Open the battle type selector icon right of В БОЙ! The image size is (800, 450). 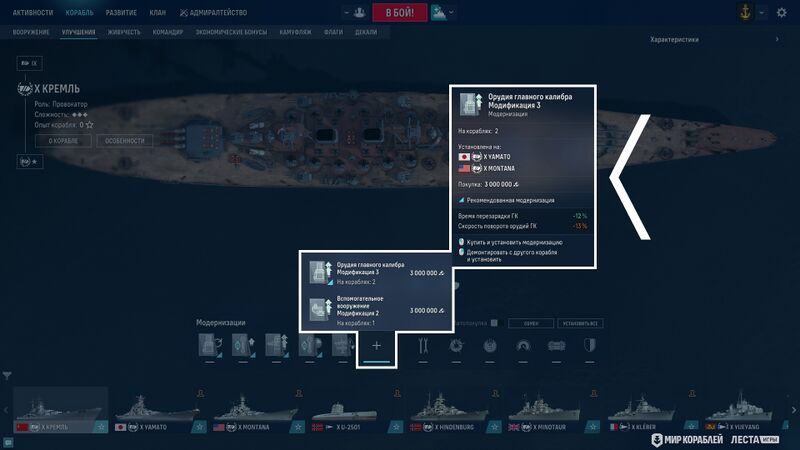pyautogui.click(x=438, y=12)
